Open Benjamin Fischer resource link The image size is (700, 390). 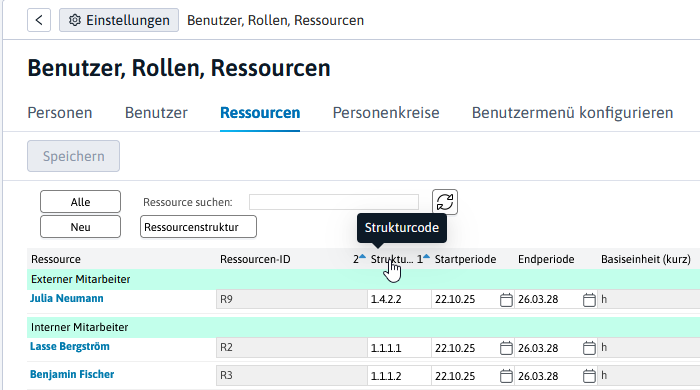coord(72,374)
